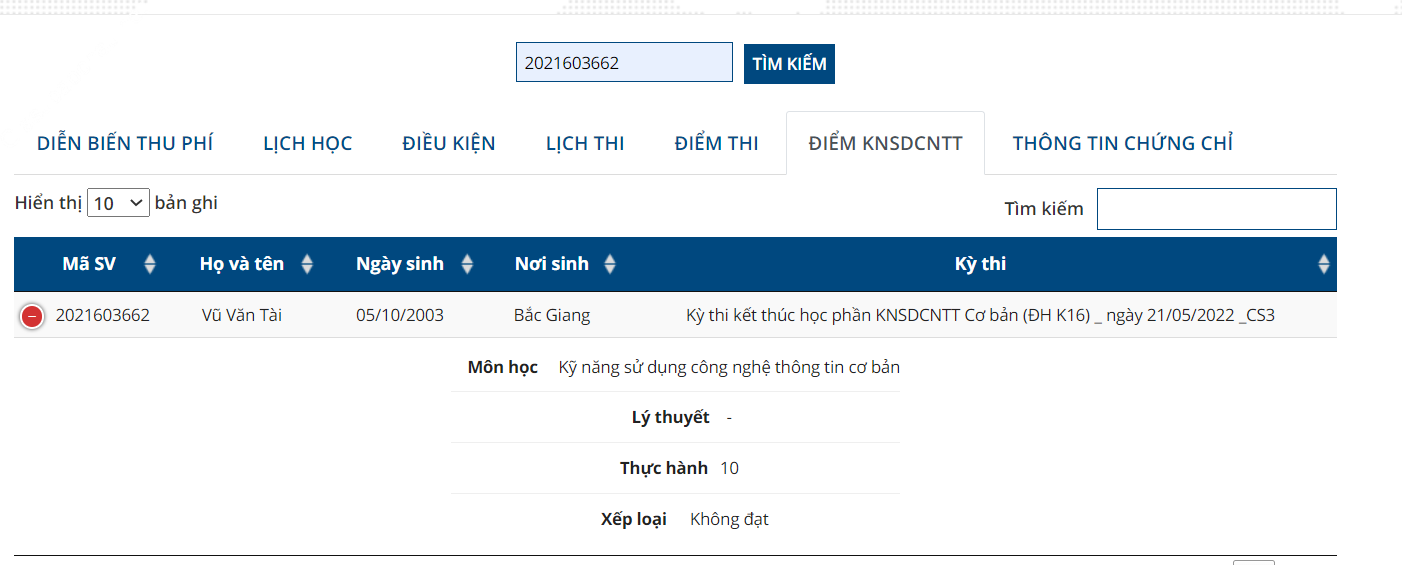Click sort arrows in Kỳ thi column
Viewport: 1402px width, 565px height.
[x=1324, y=264]
